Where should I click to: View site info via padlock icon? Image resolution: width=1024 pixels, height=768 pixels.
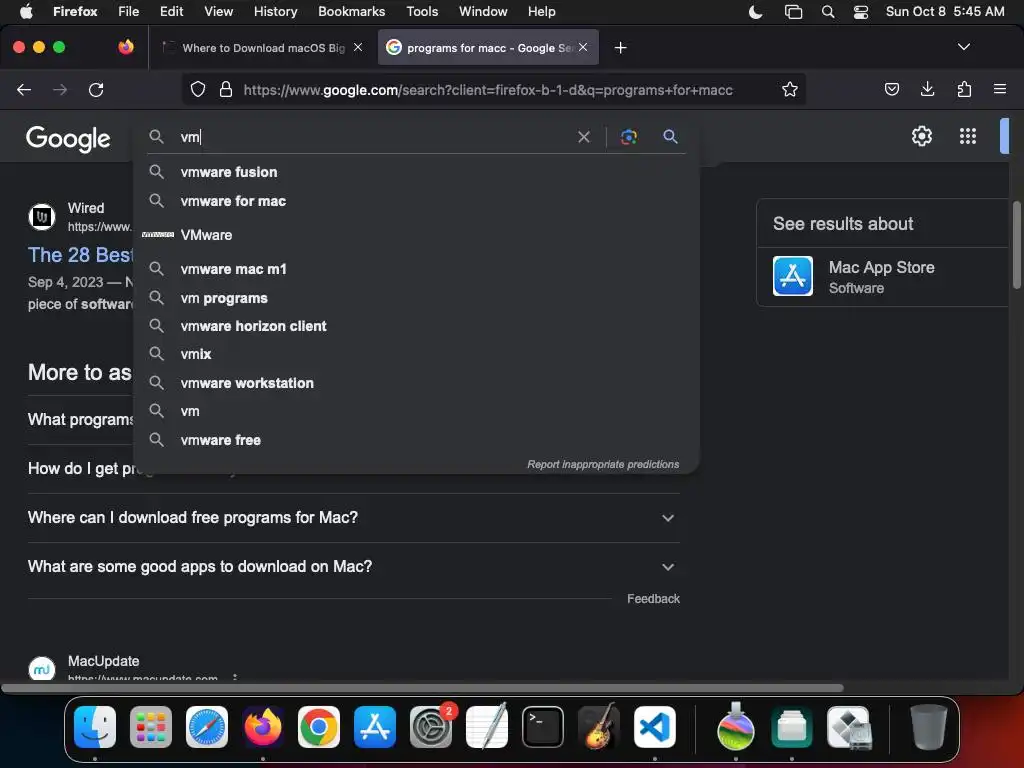(x=226, y=89)
